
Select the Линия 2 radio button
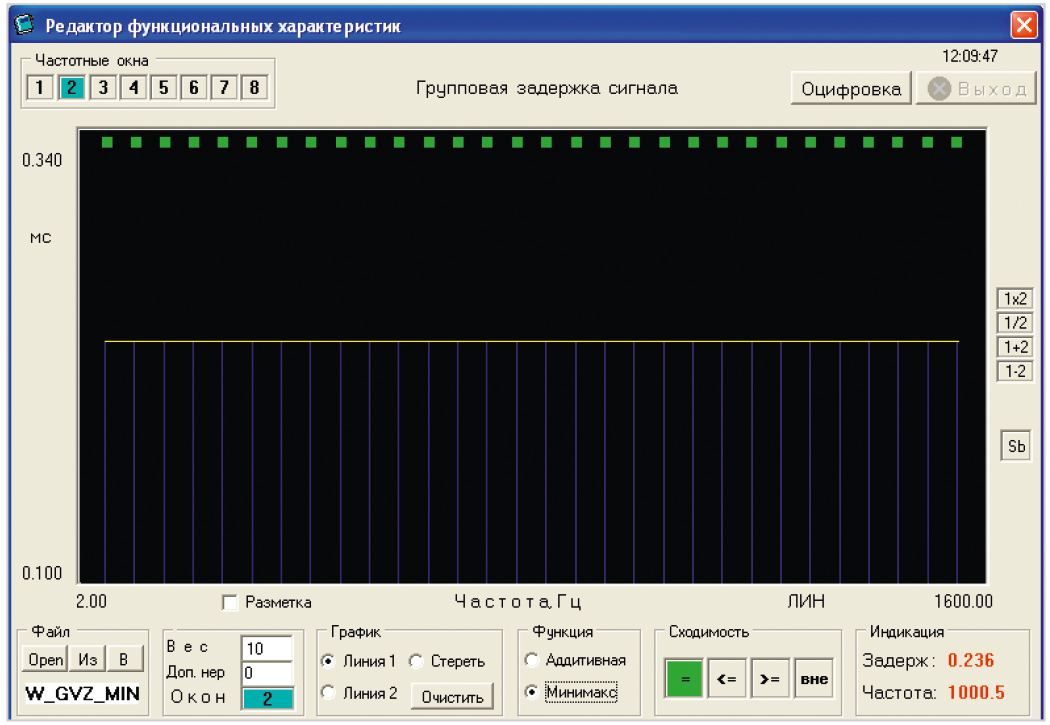328,693
